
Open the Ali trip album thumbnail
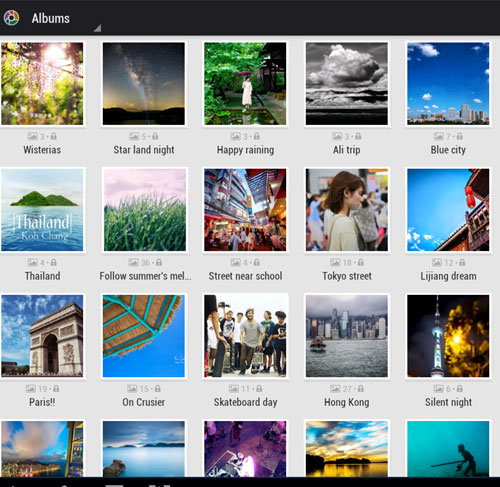(x=347, y=84)
